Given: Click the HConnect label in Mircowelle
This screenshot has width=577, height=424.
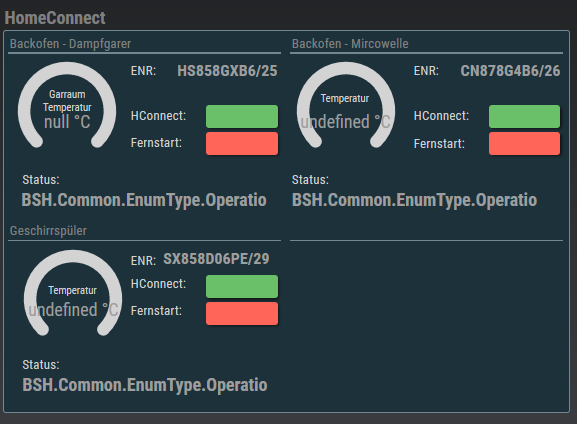Looking at the screenshot, I should click(x=441, y=116).
